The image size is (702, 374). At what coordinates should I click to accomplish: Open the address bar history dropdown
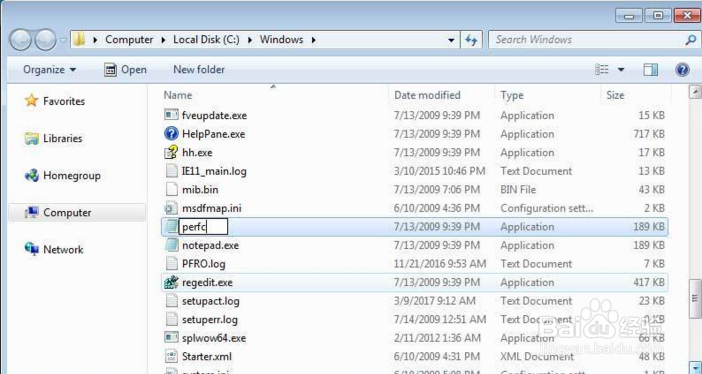click(451, 40)
